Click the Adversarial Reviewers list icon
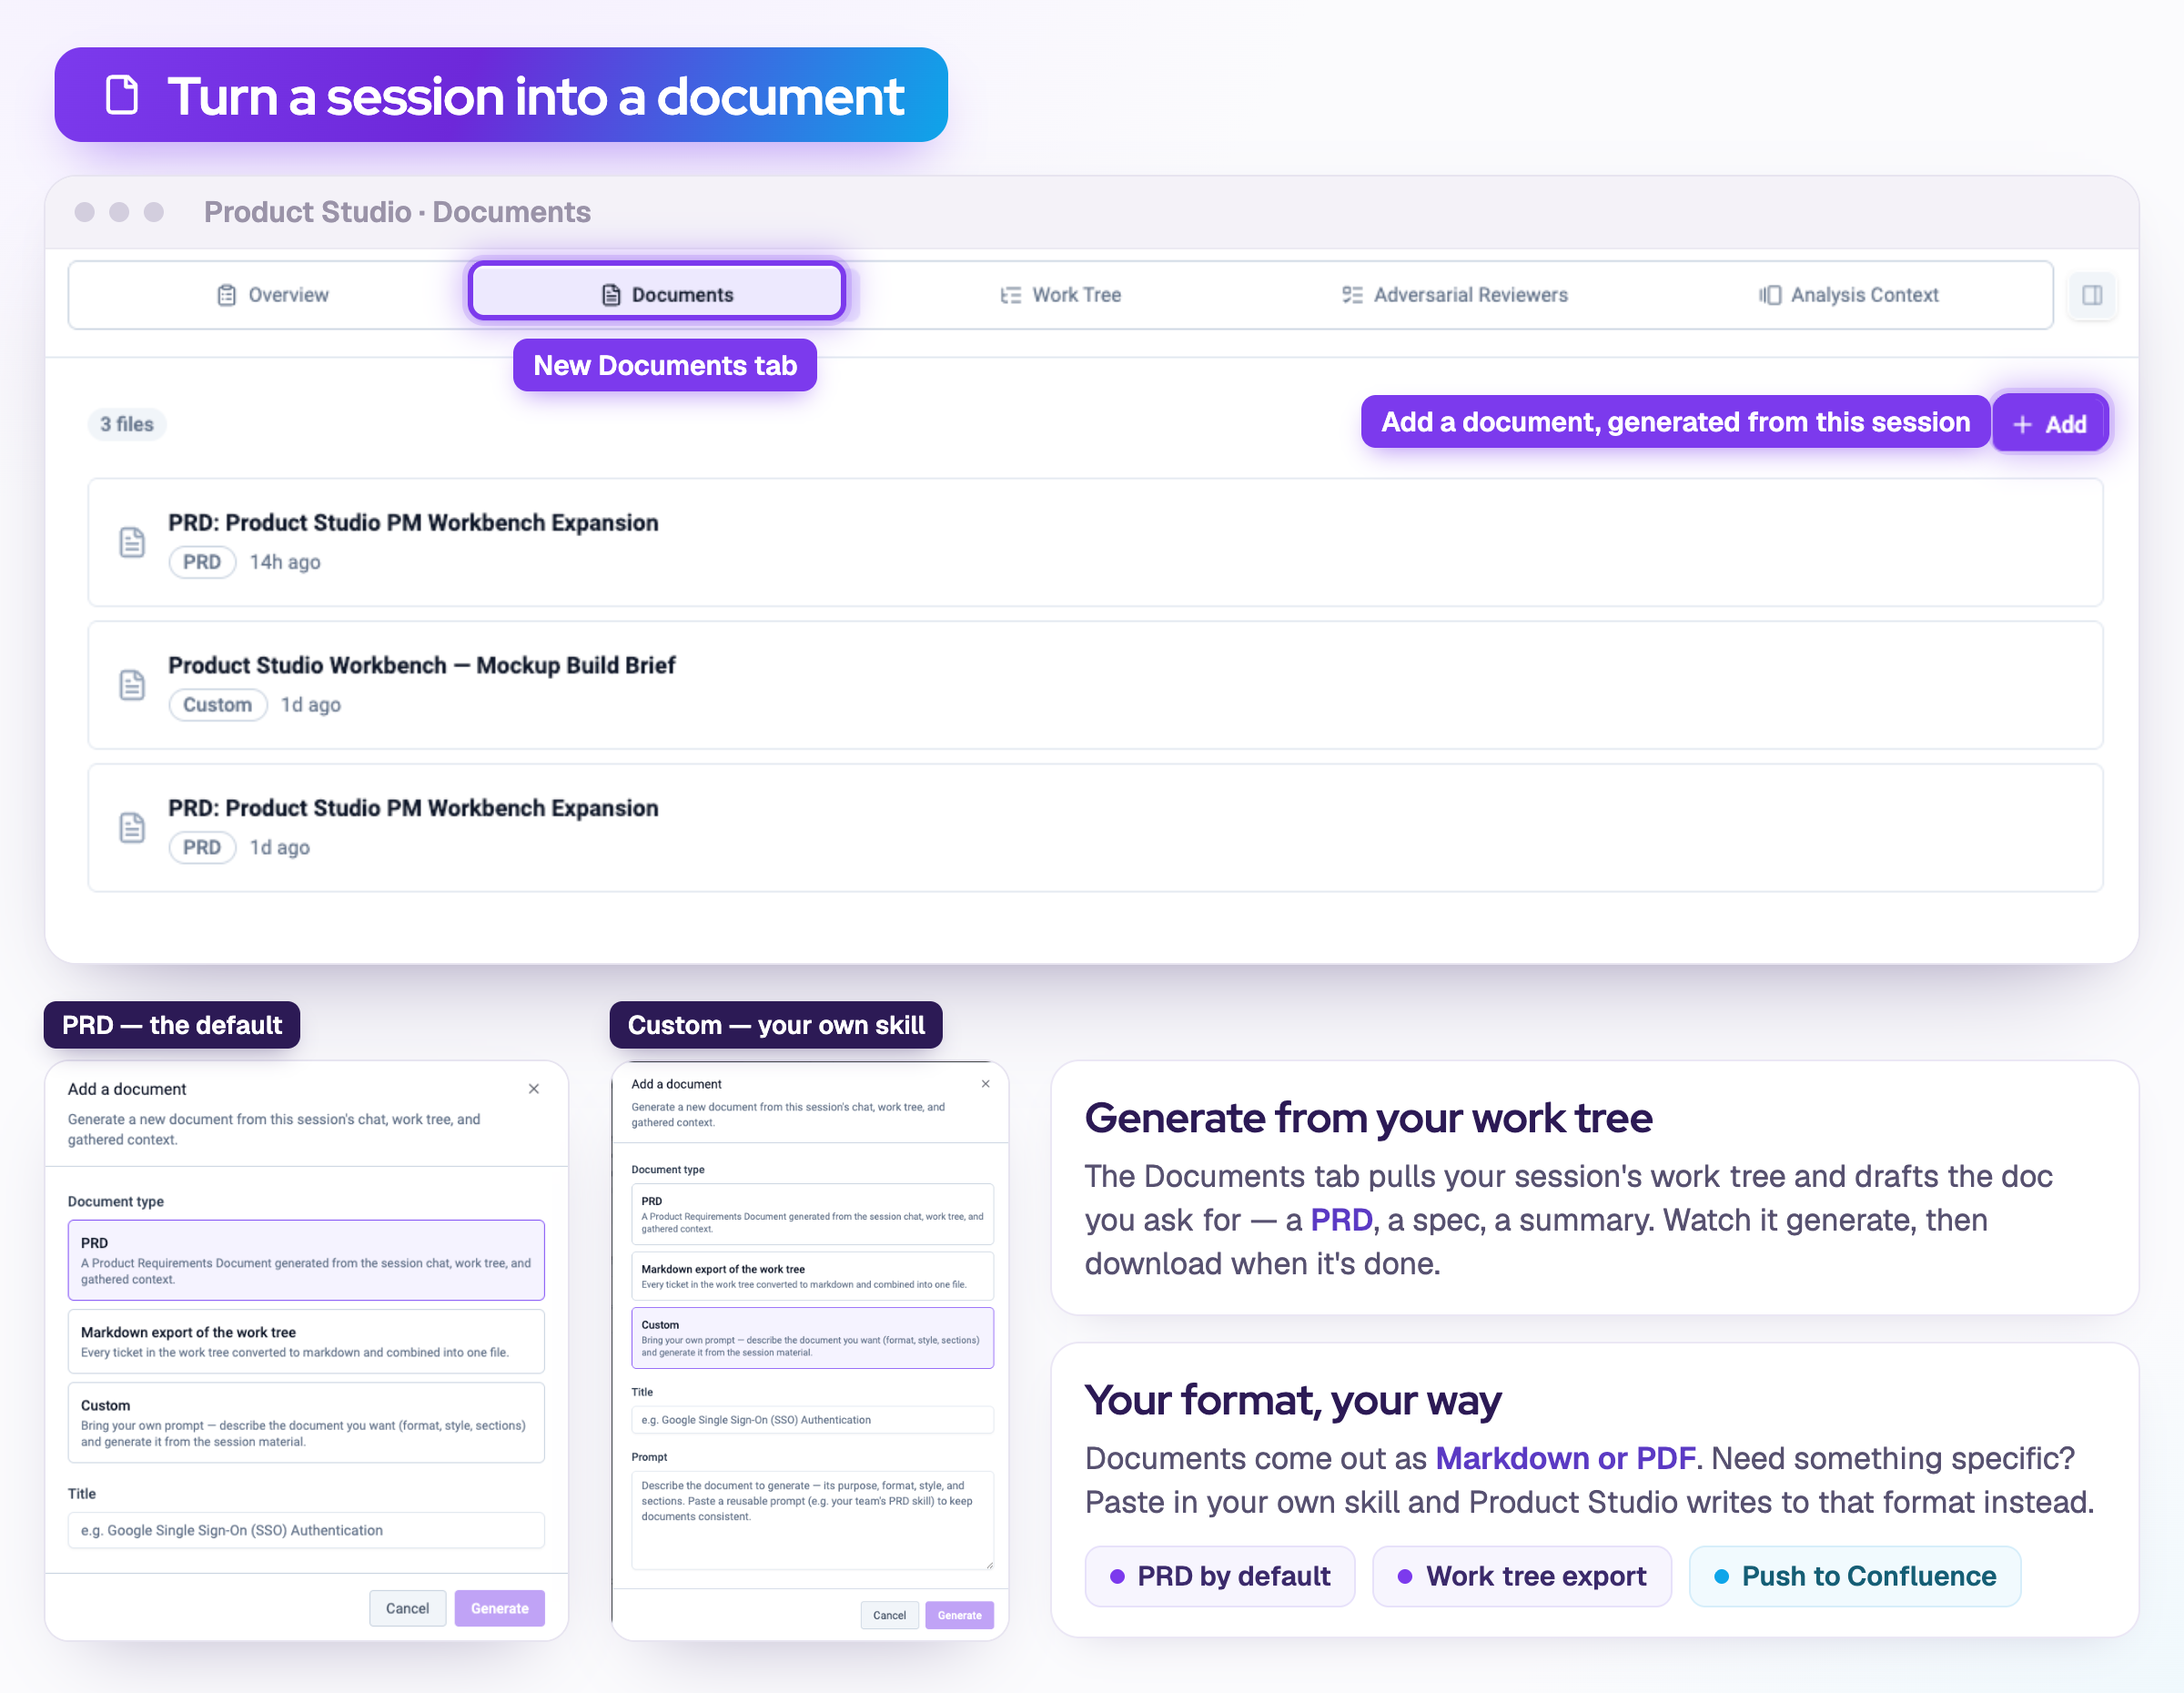The height and width of the screenshot is (1693, 2184). pos(1352,295)
